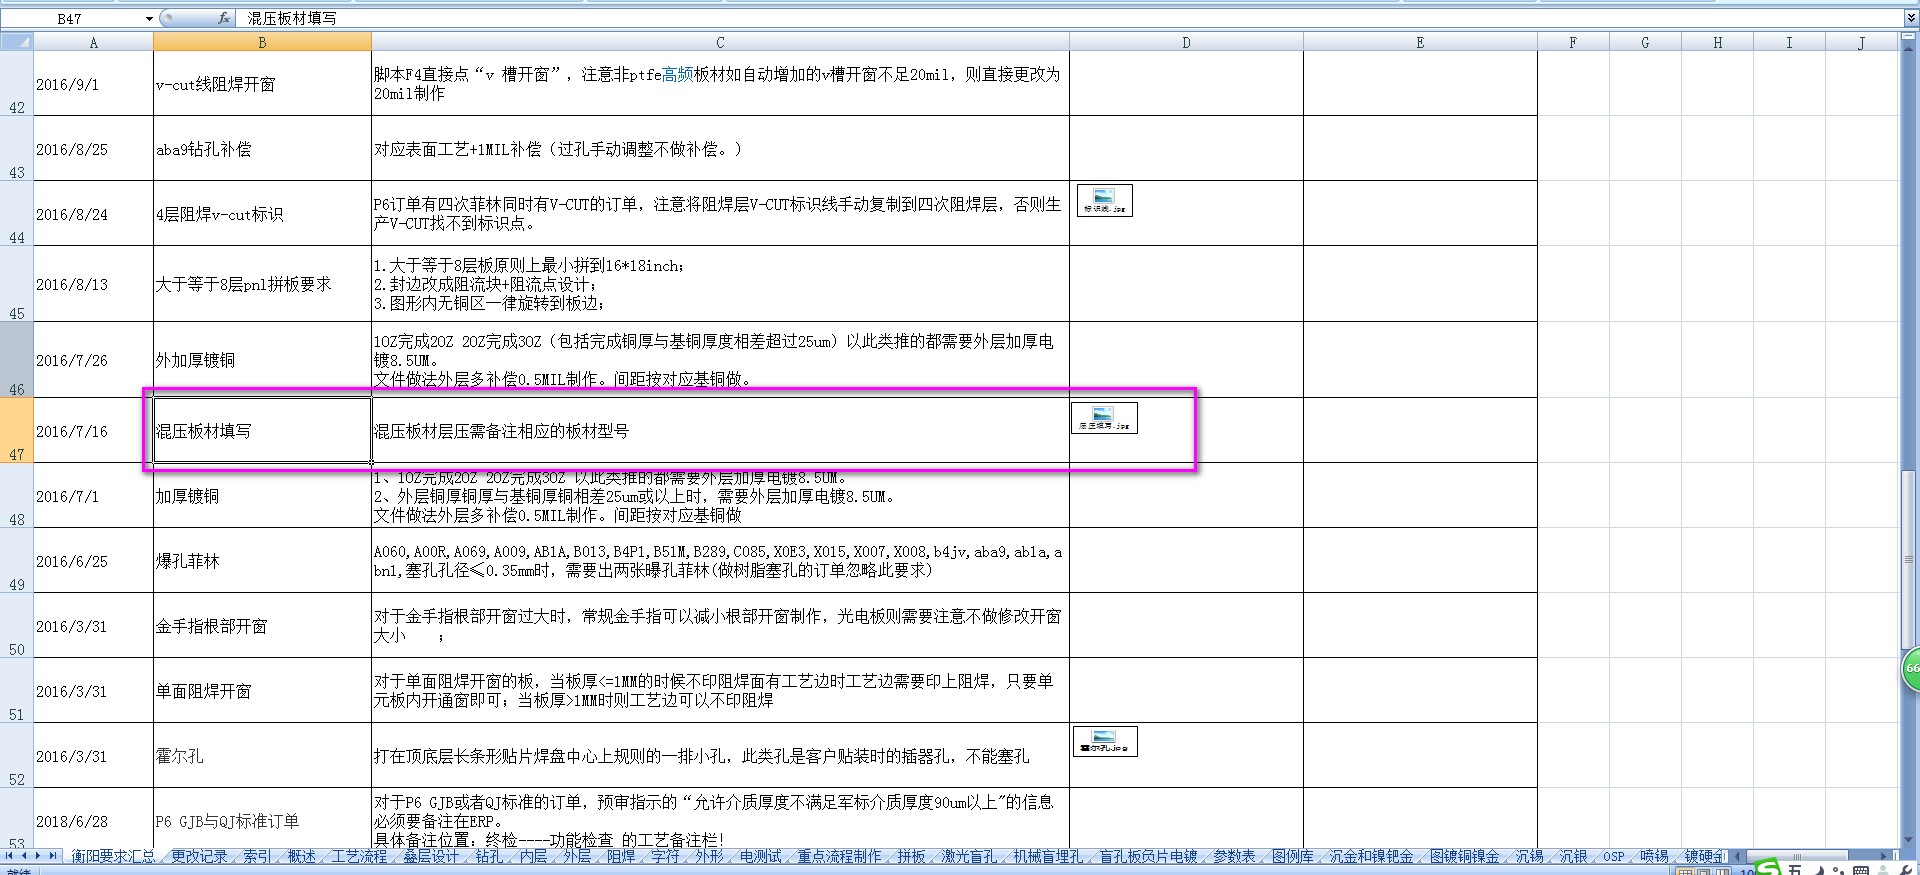Screen dimensions: 1920x875
Task: Expand the formula bar with its arrow
Action: pyautogui.click(x=1911, y=18)
